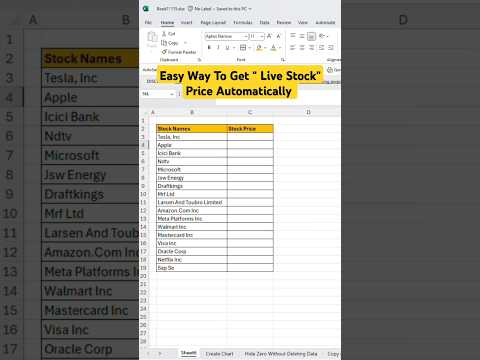Switch to the Formulas ribbon tab

click(x=243, y=22)
